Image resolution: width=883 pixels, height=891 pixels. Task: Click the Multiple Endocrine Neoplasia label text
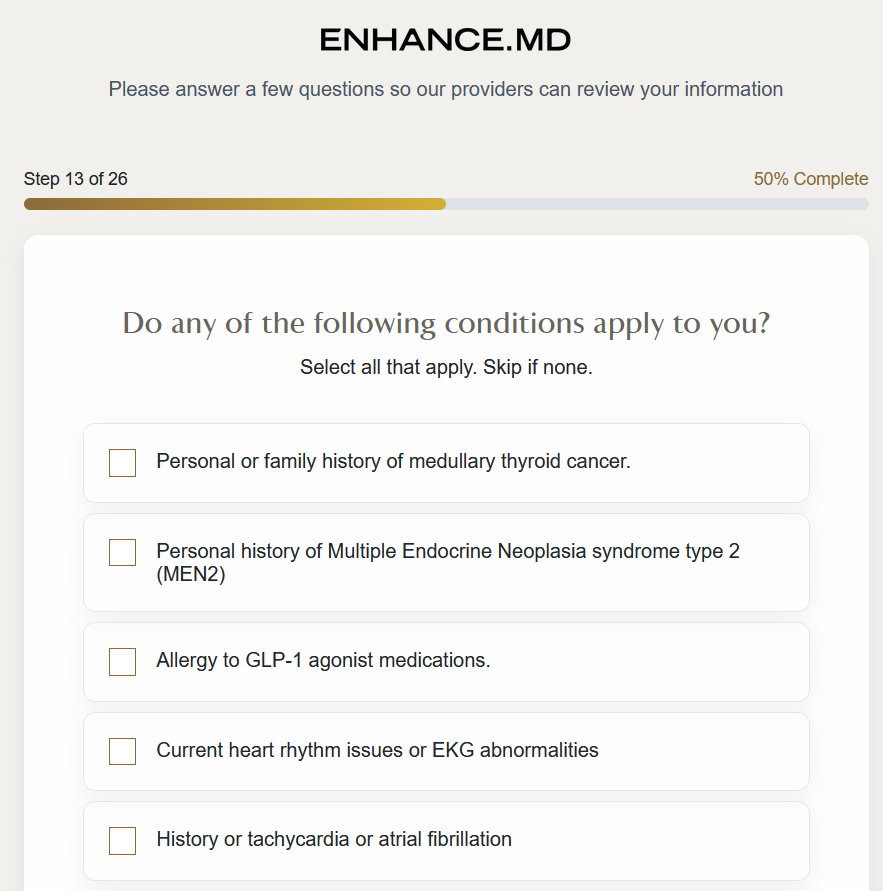point(448,551)
